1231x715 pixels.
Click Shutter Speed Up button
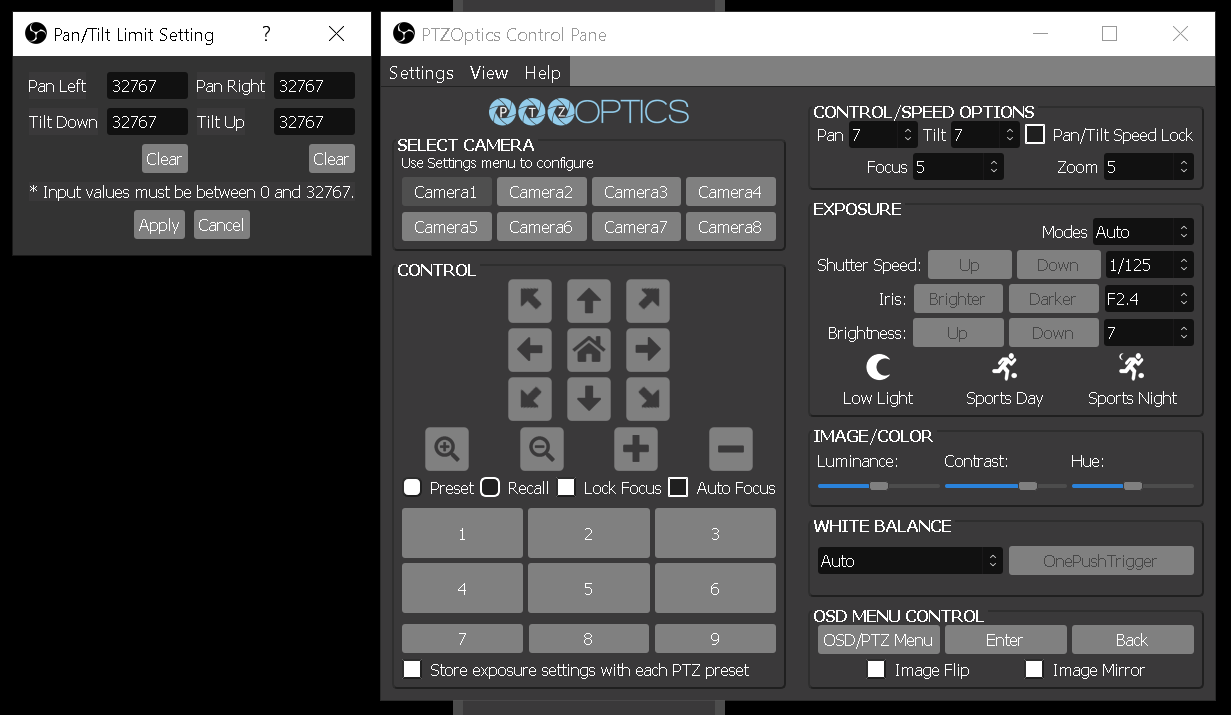(x=970, y=265)
